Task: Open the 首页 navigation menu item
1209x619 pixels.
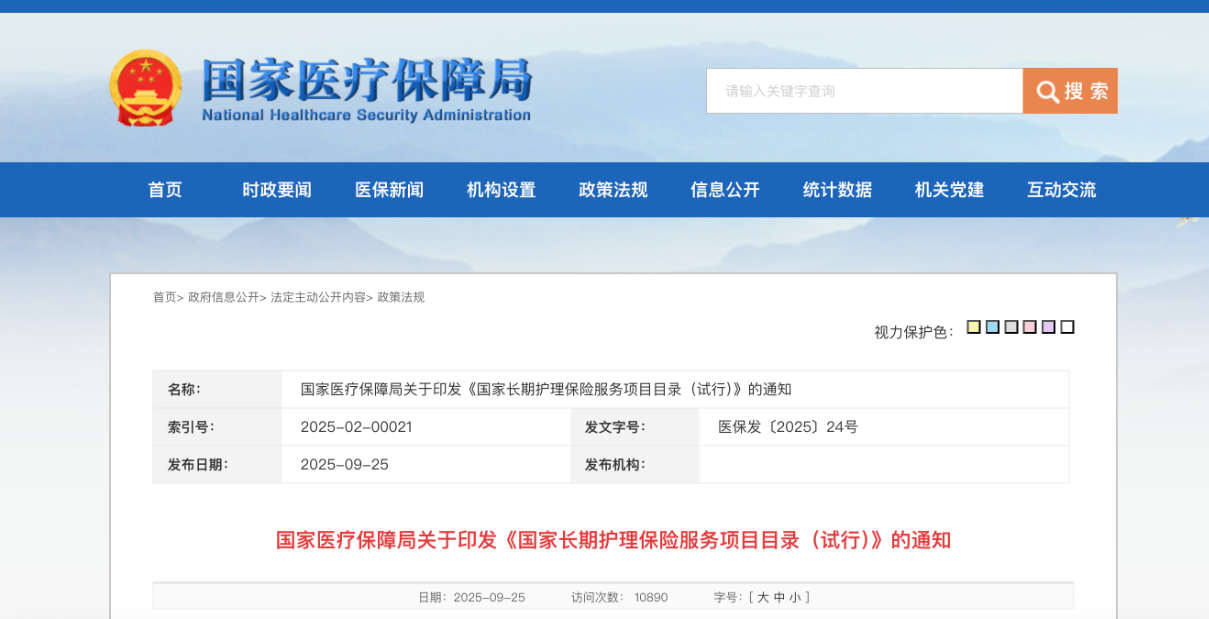Action: pos(165,190)
